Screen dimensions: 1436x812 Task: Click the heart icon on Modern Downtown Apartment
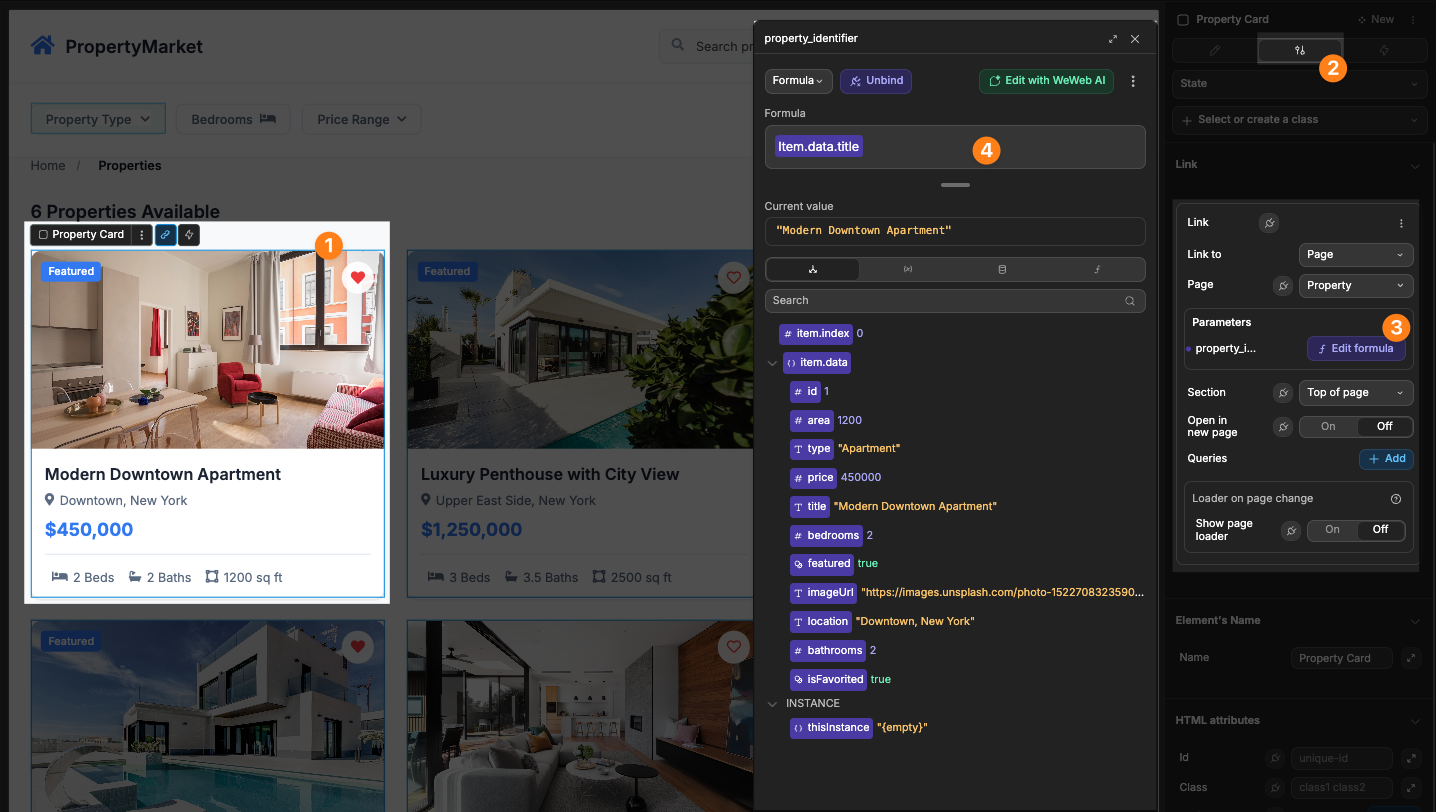click(357, 277)
